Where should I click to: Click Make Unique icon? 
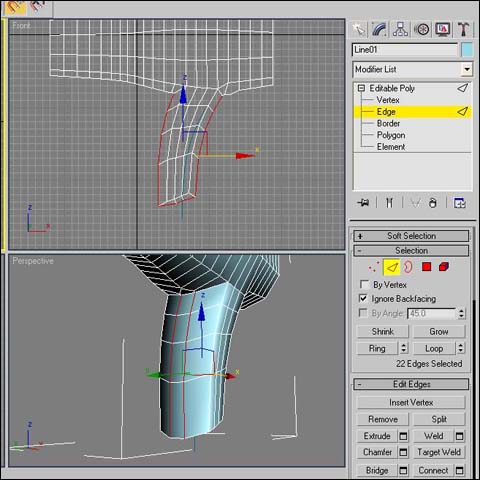(x=415, y=203)
